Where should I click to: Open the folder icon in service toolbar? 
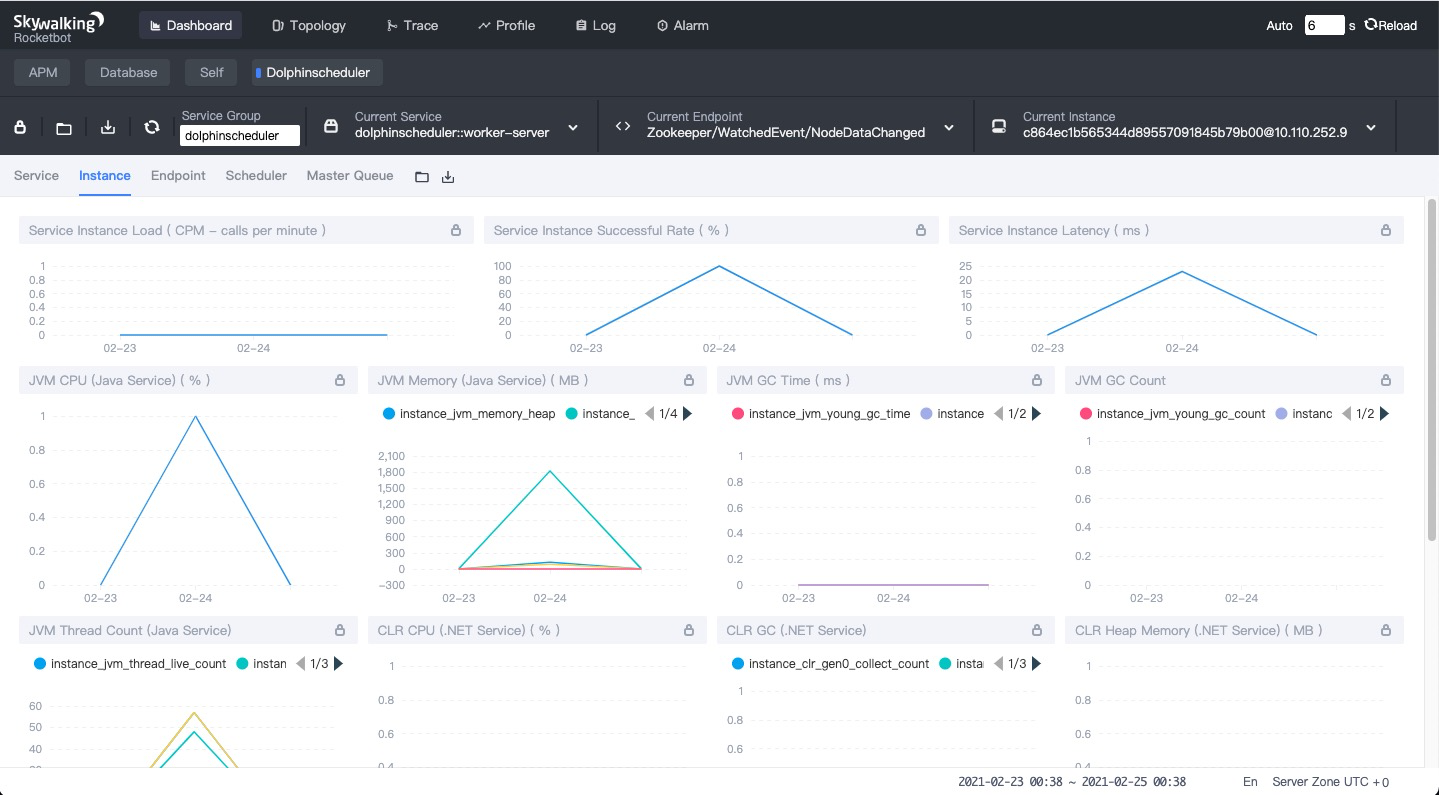click(x=64, y=127)
